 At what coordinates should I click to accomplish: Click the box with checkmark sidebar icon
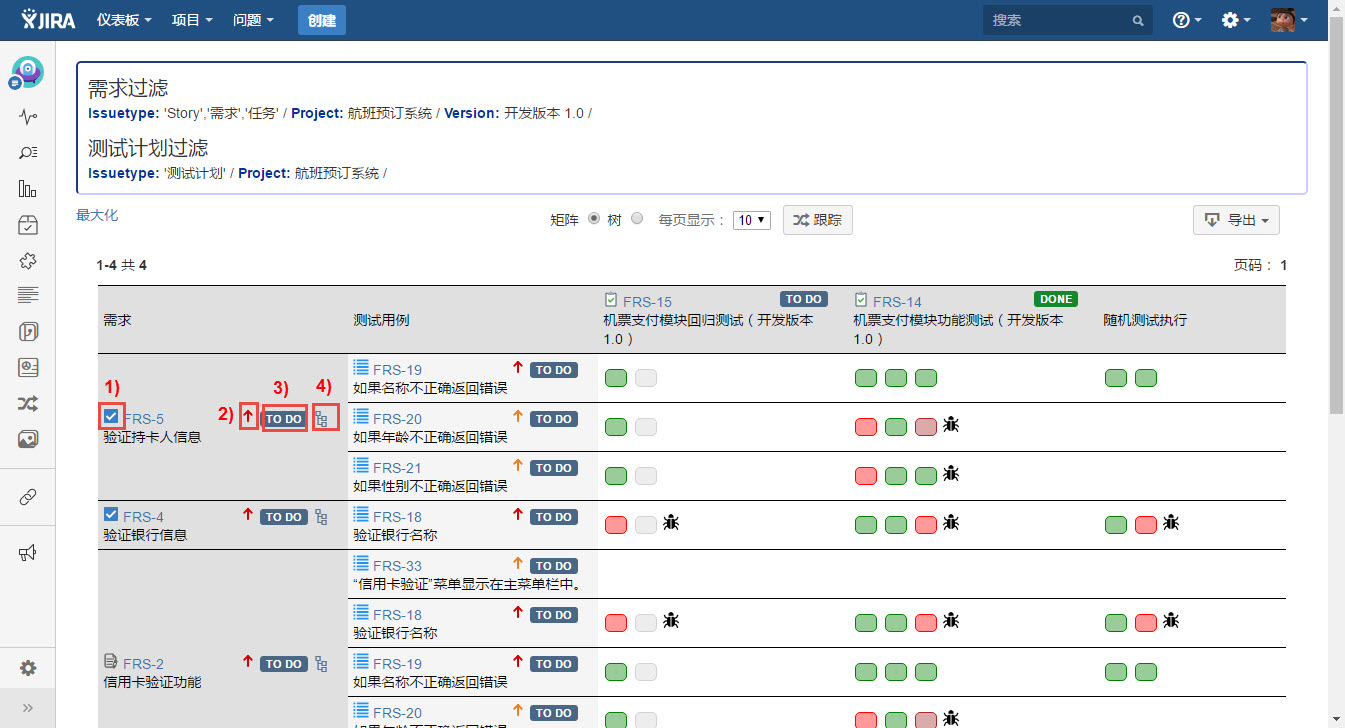(28, 225)
